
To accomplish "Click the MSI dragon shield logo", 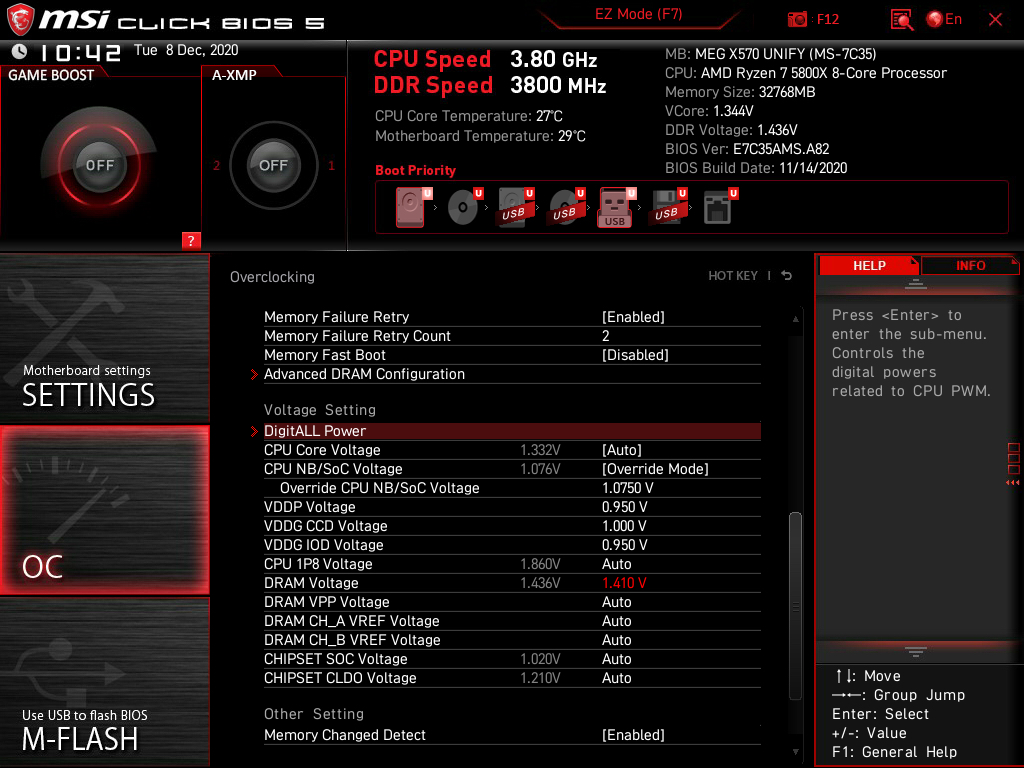I will click(20, 20).
